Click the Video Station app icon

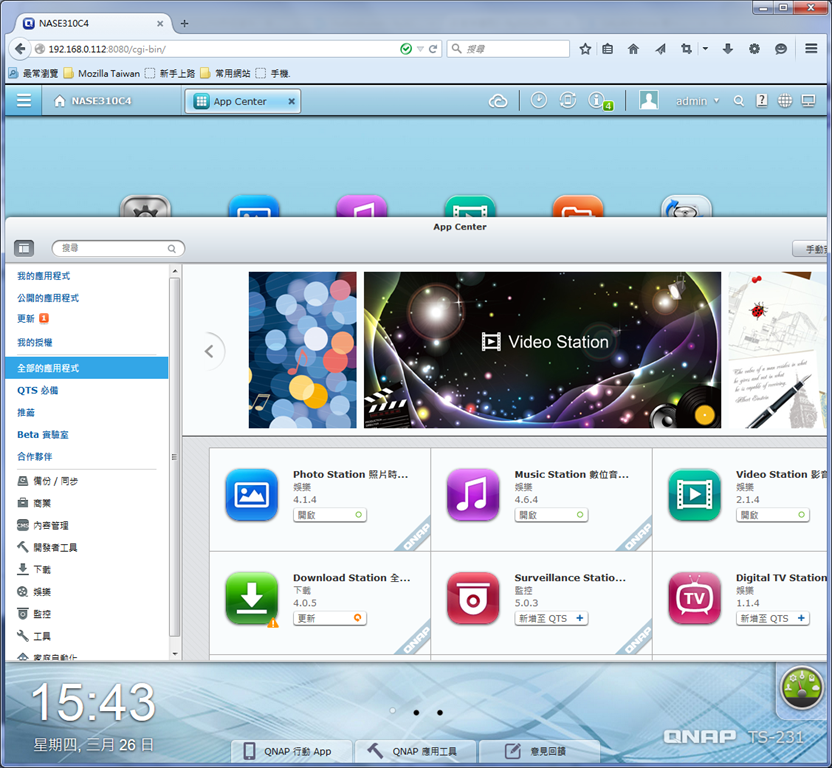pyautogui.click(x=695, y=495)
